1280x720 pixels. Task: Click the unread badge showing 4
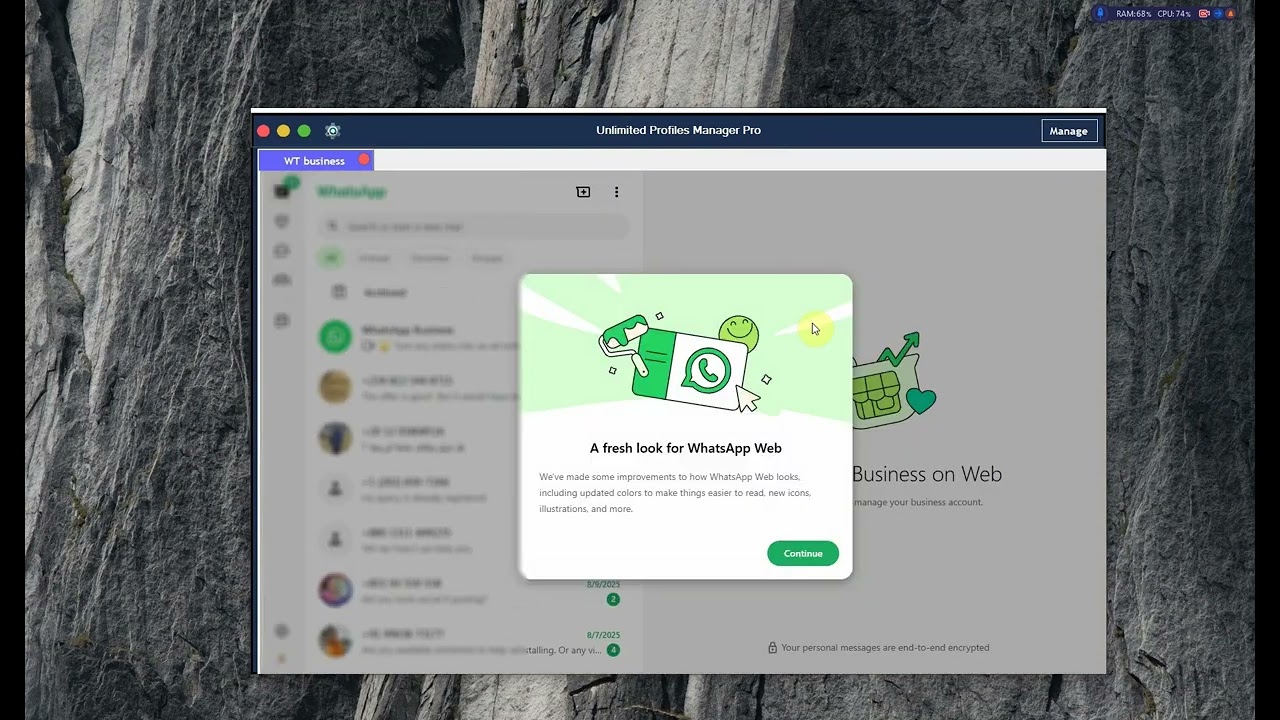613,650
